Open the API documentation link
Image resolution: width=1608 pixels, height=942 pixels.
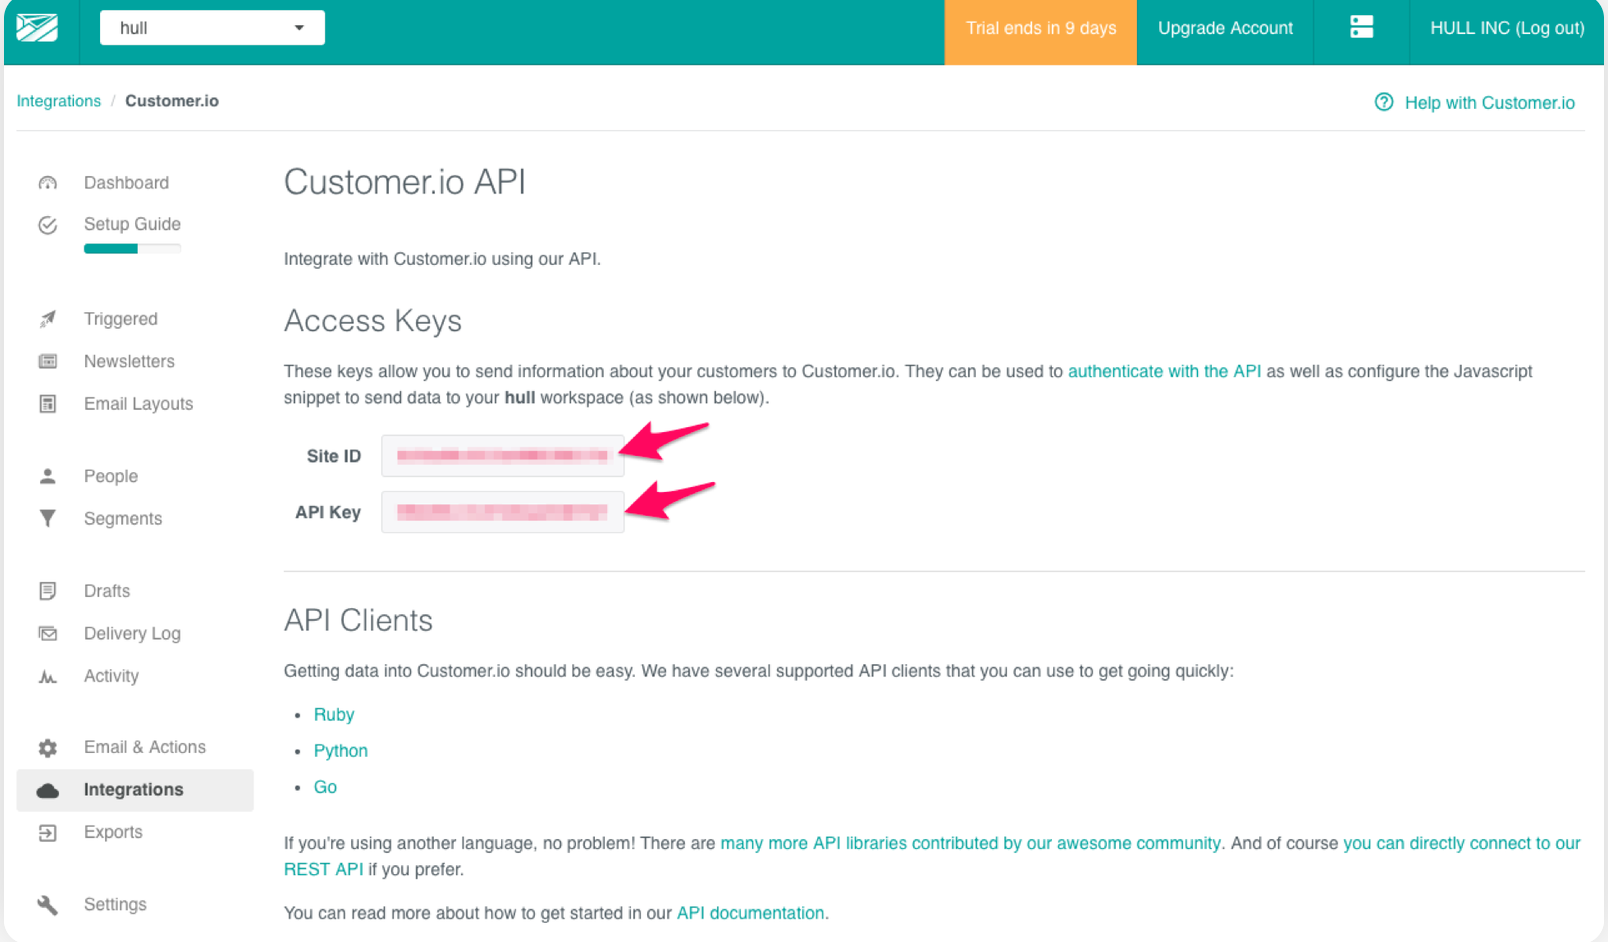point(751,913)
